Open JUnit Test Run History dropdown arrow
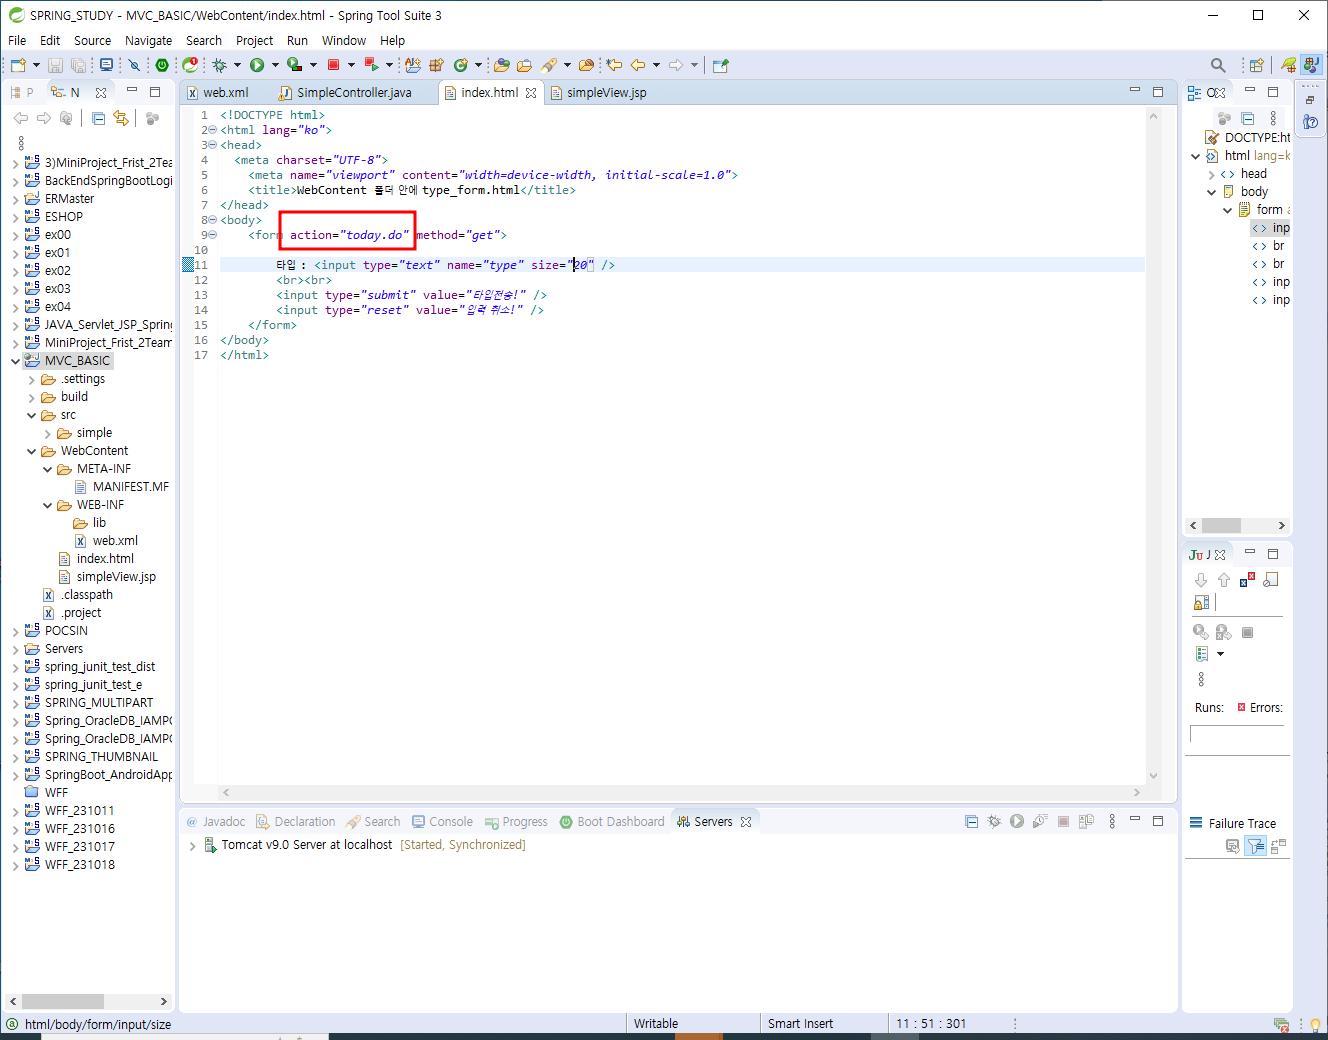 point(1220,654)
